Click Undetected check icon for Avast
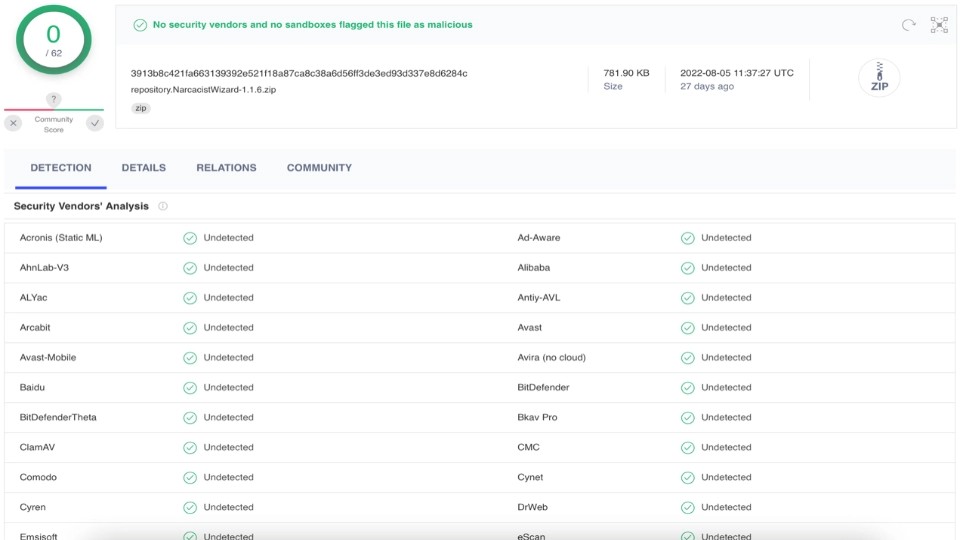 [688, 328]
